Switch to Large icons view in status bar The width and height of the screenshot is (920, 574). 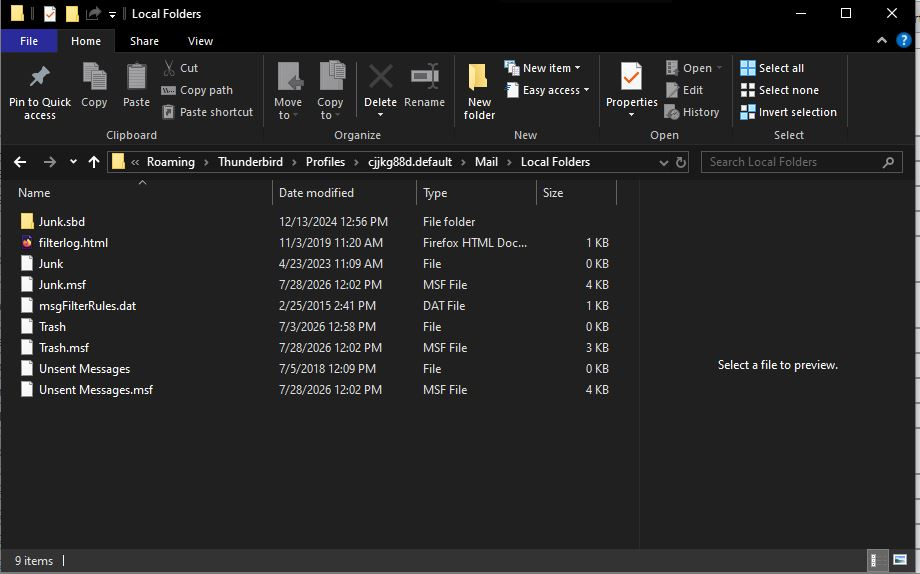(899, 561)
